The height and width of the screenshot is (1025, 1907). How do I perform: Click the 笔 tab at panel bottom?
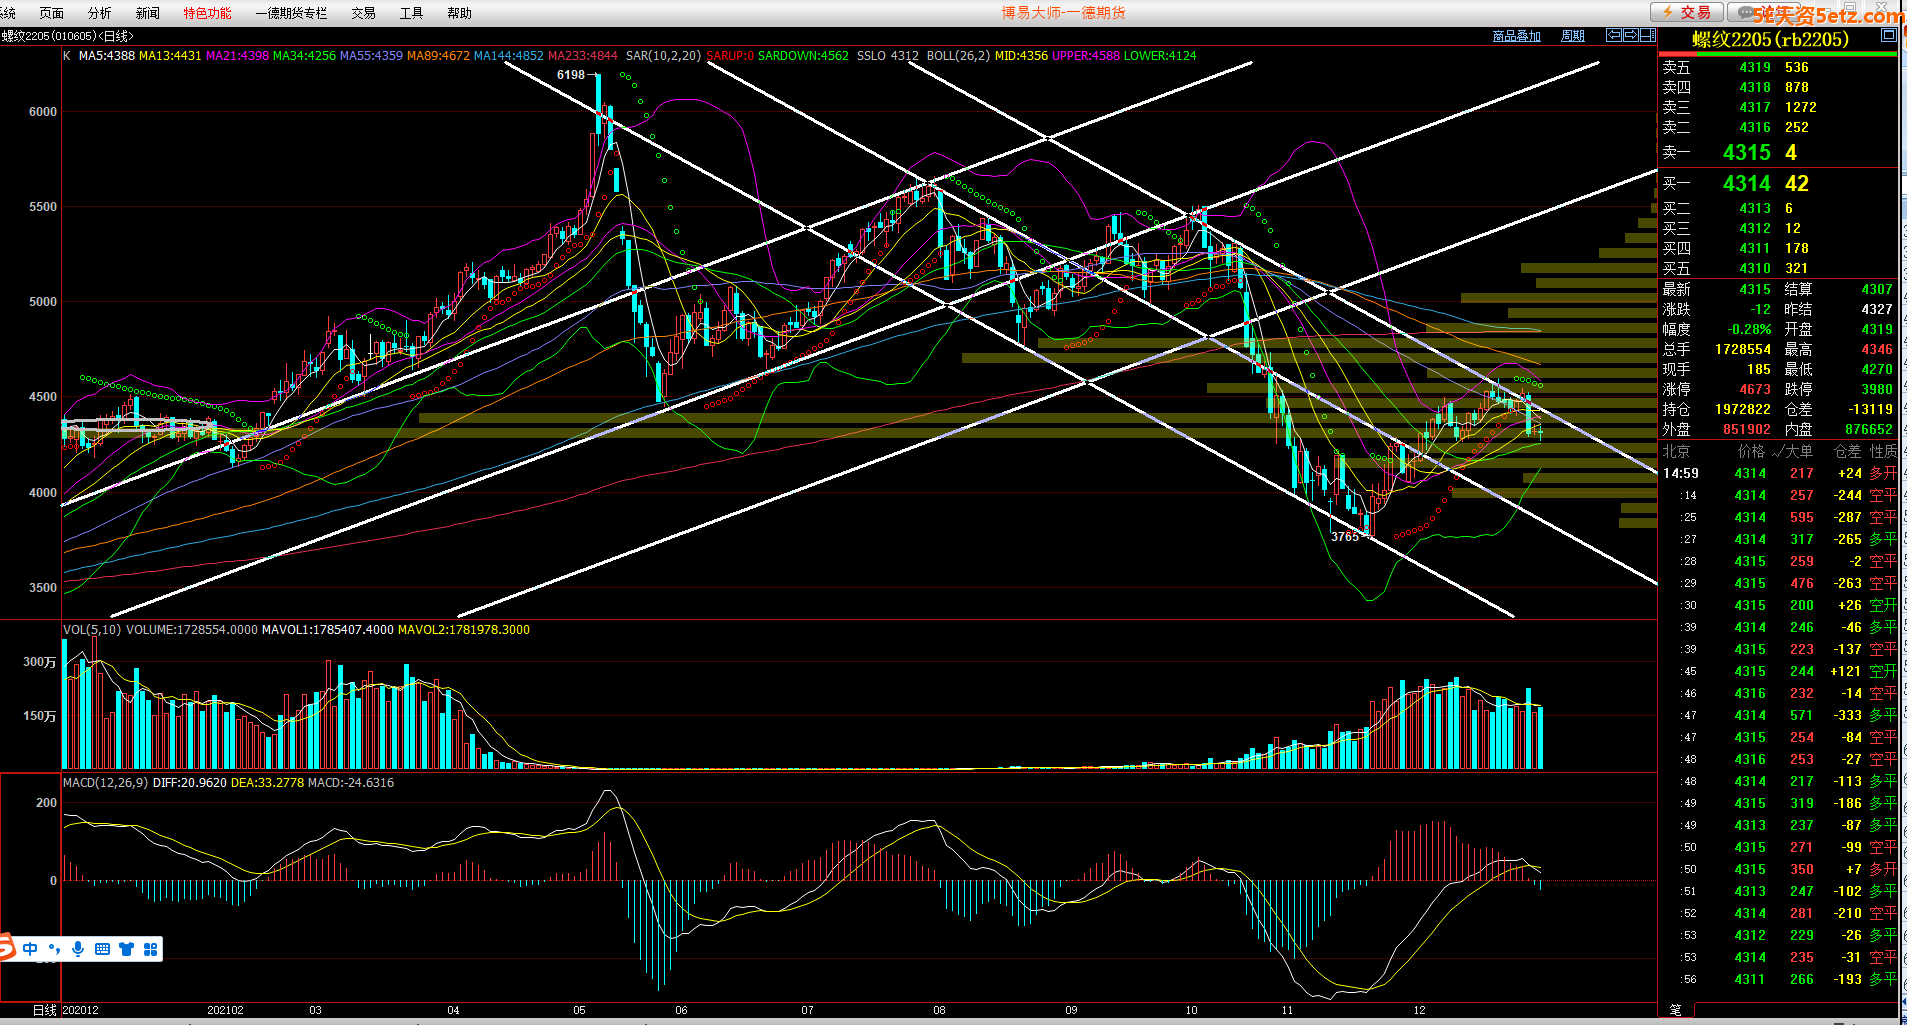point(1675,1010)
